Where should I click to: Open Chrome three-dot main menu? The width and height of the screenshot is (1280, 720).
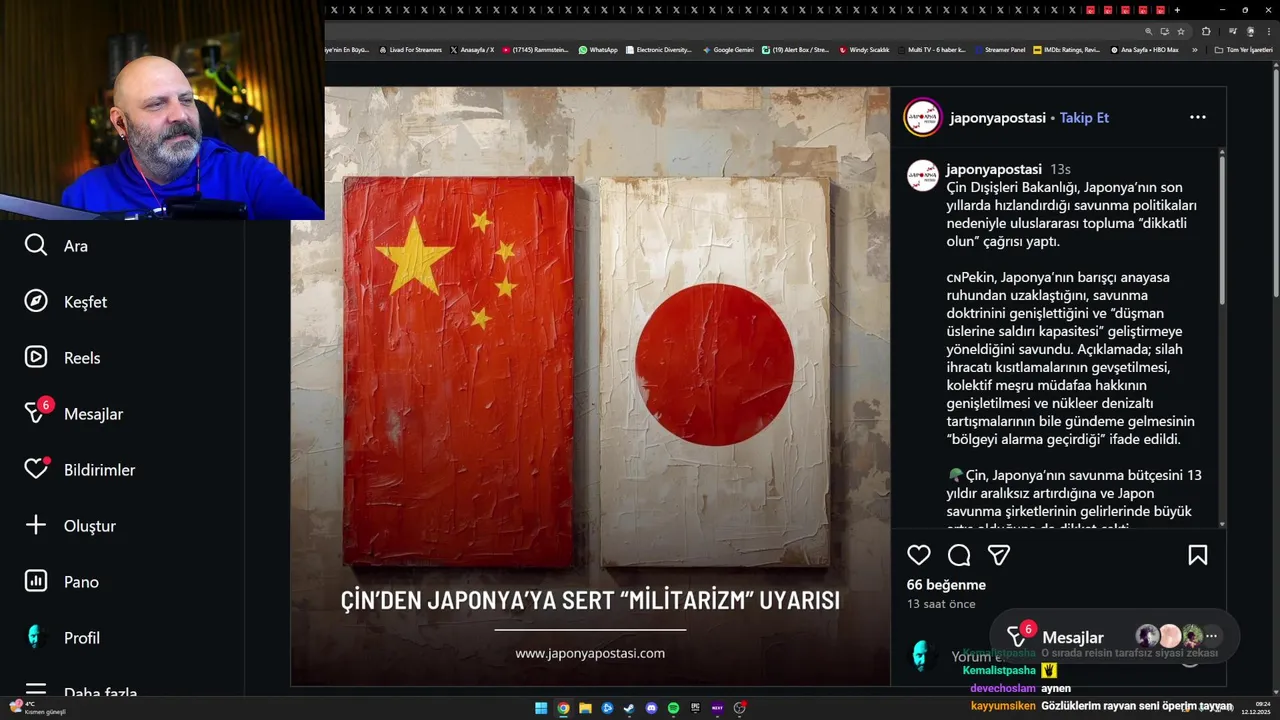(1268, 31)
